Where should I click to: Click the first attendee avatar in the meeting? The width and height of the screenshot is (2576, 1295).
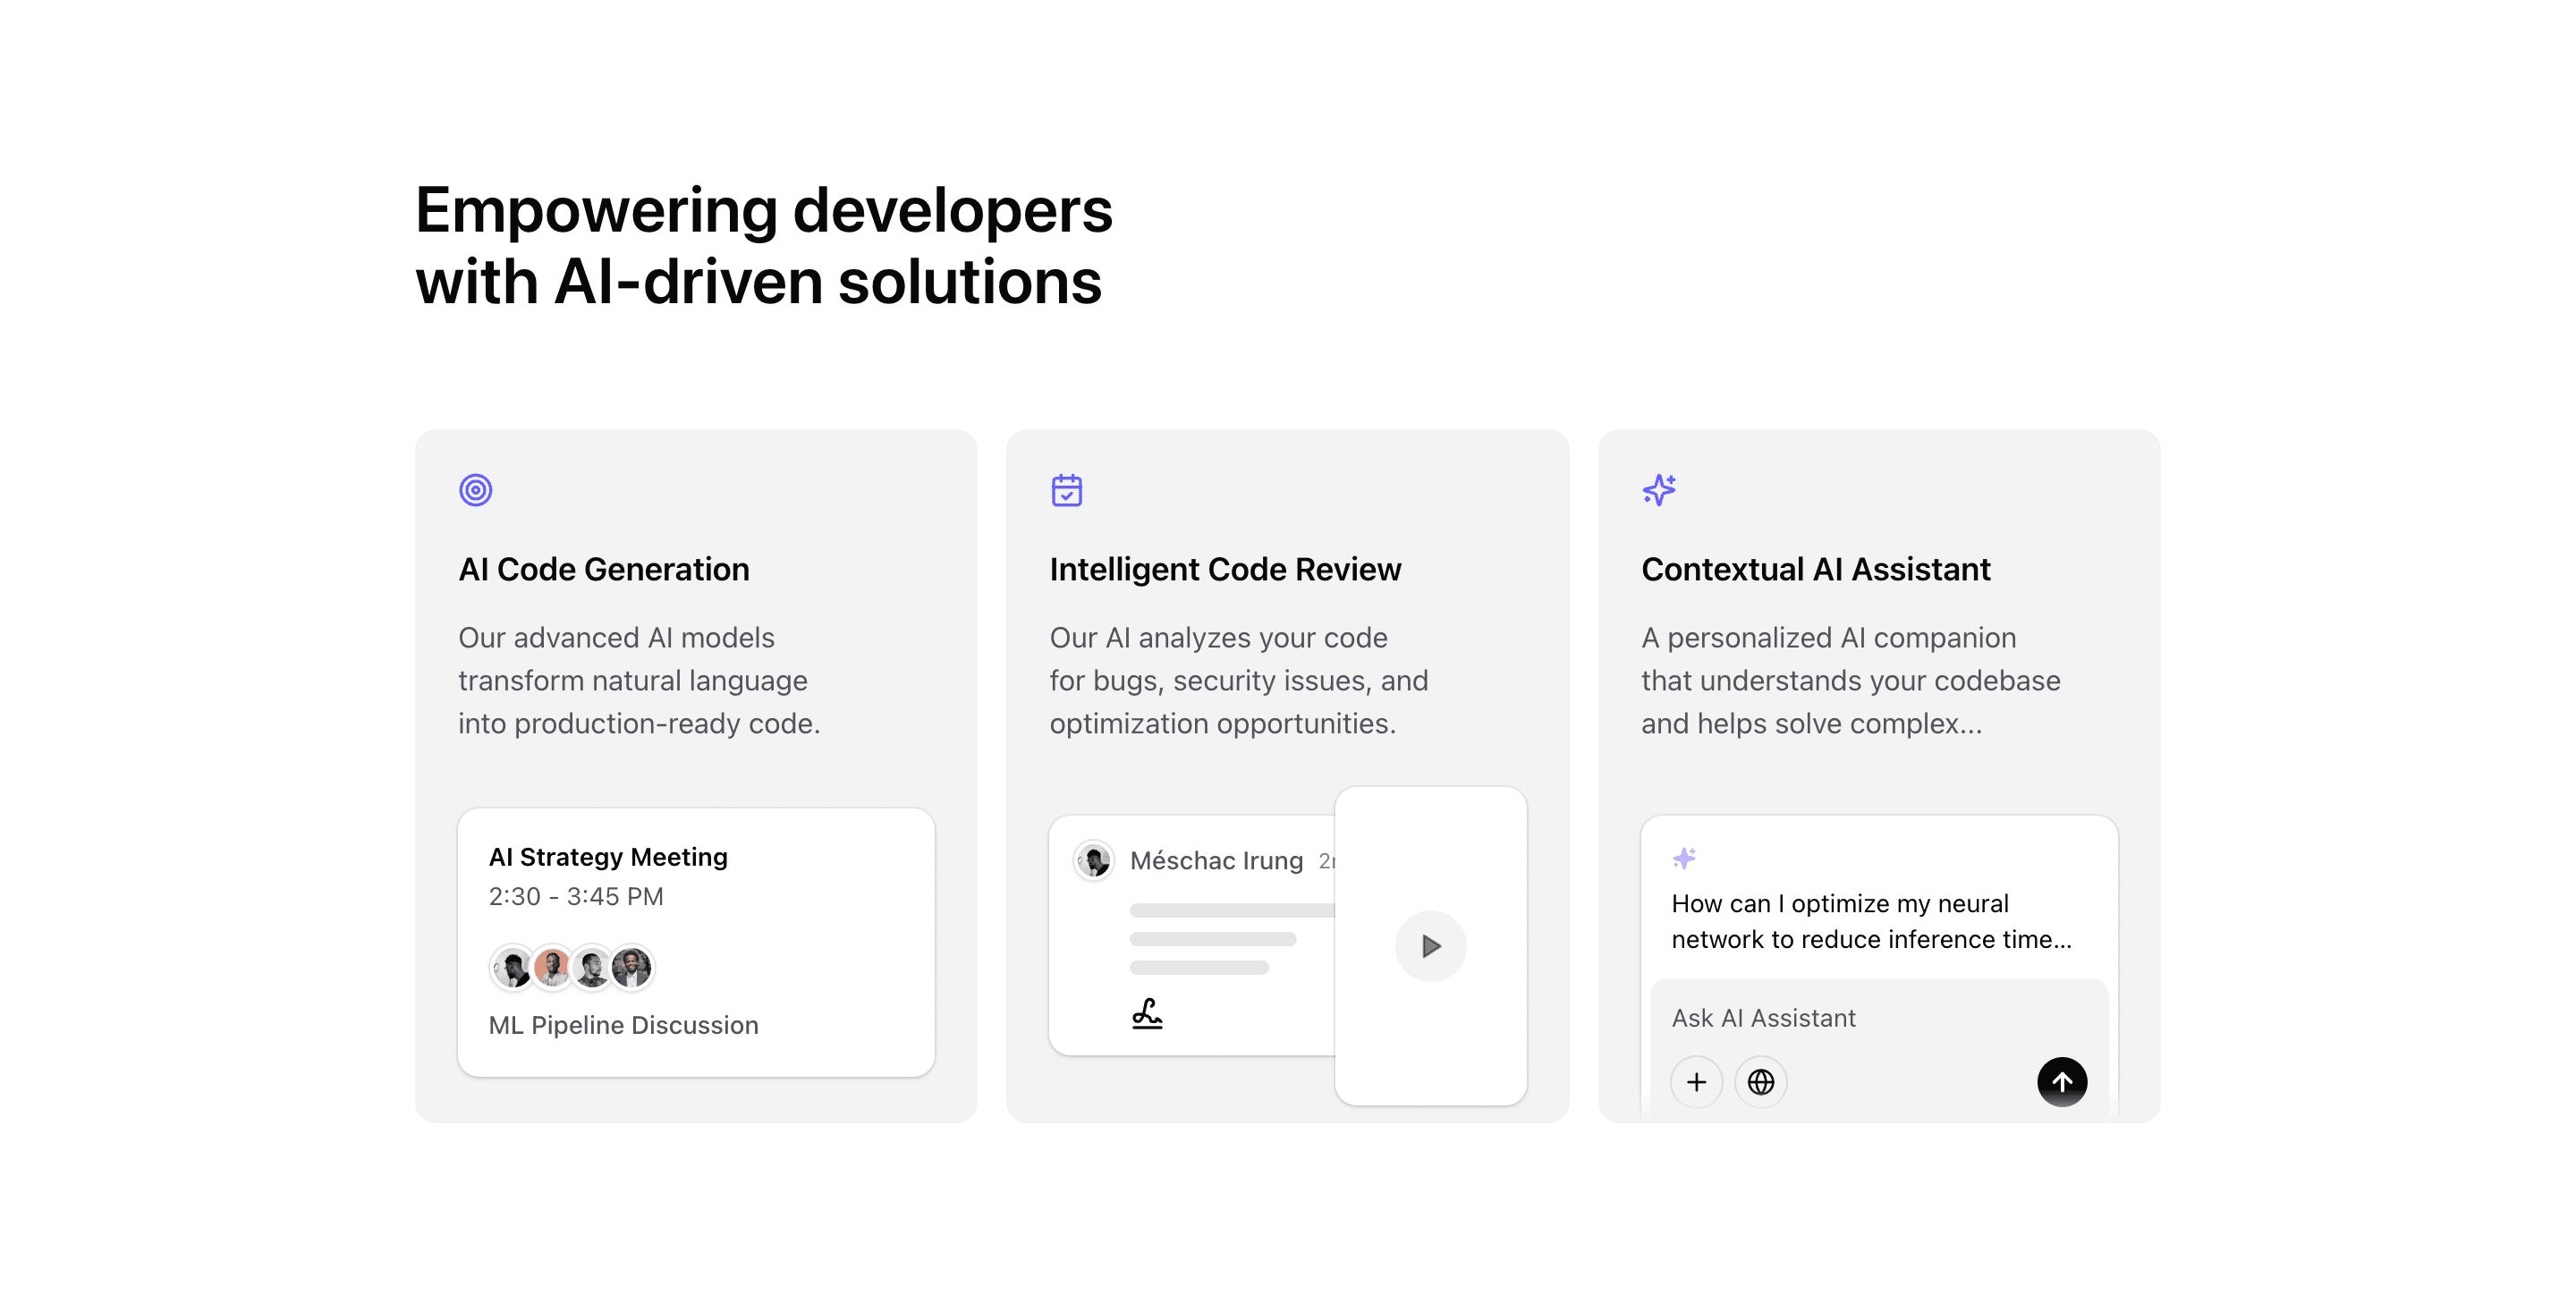point(512,967)
